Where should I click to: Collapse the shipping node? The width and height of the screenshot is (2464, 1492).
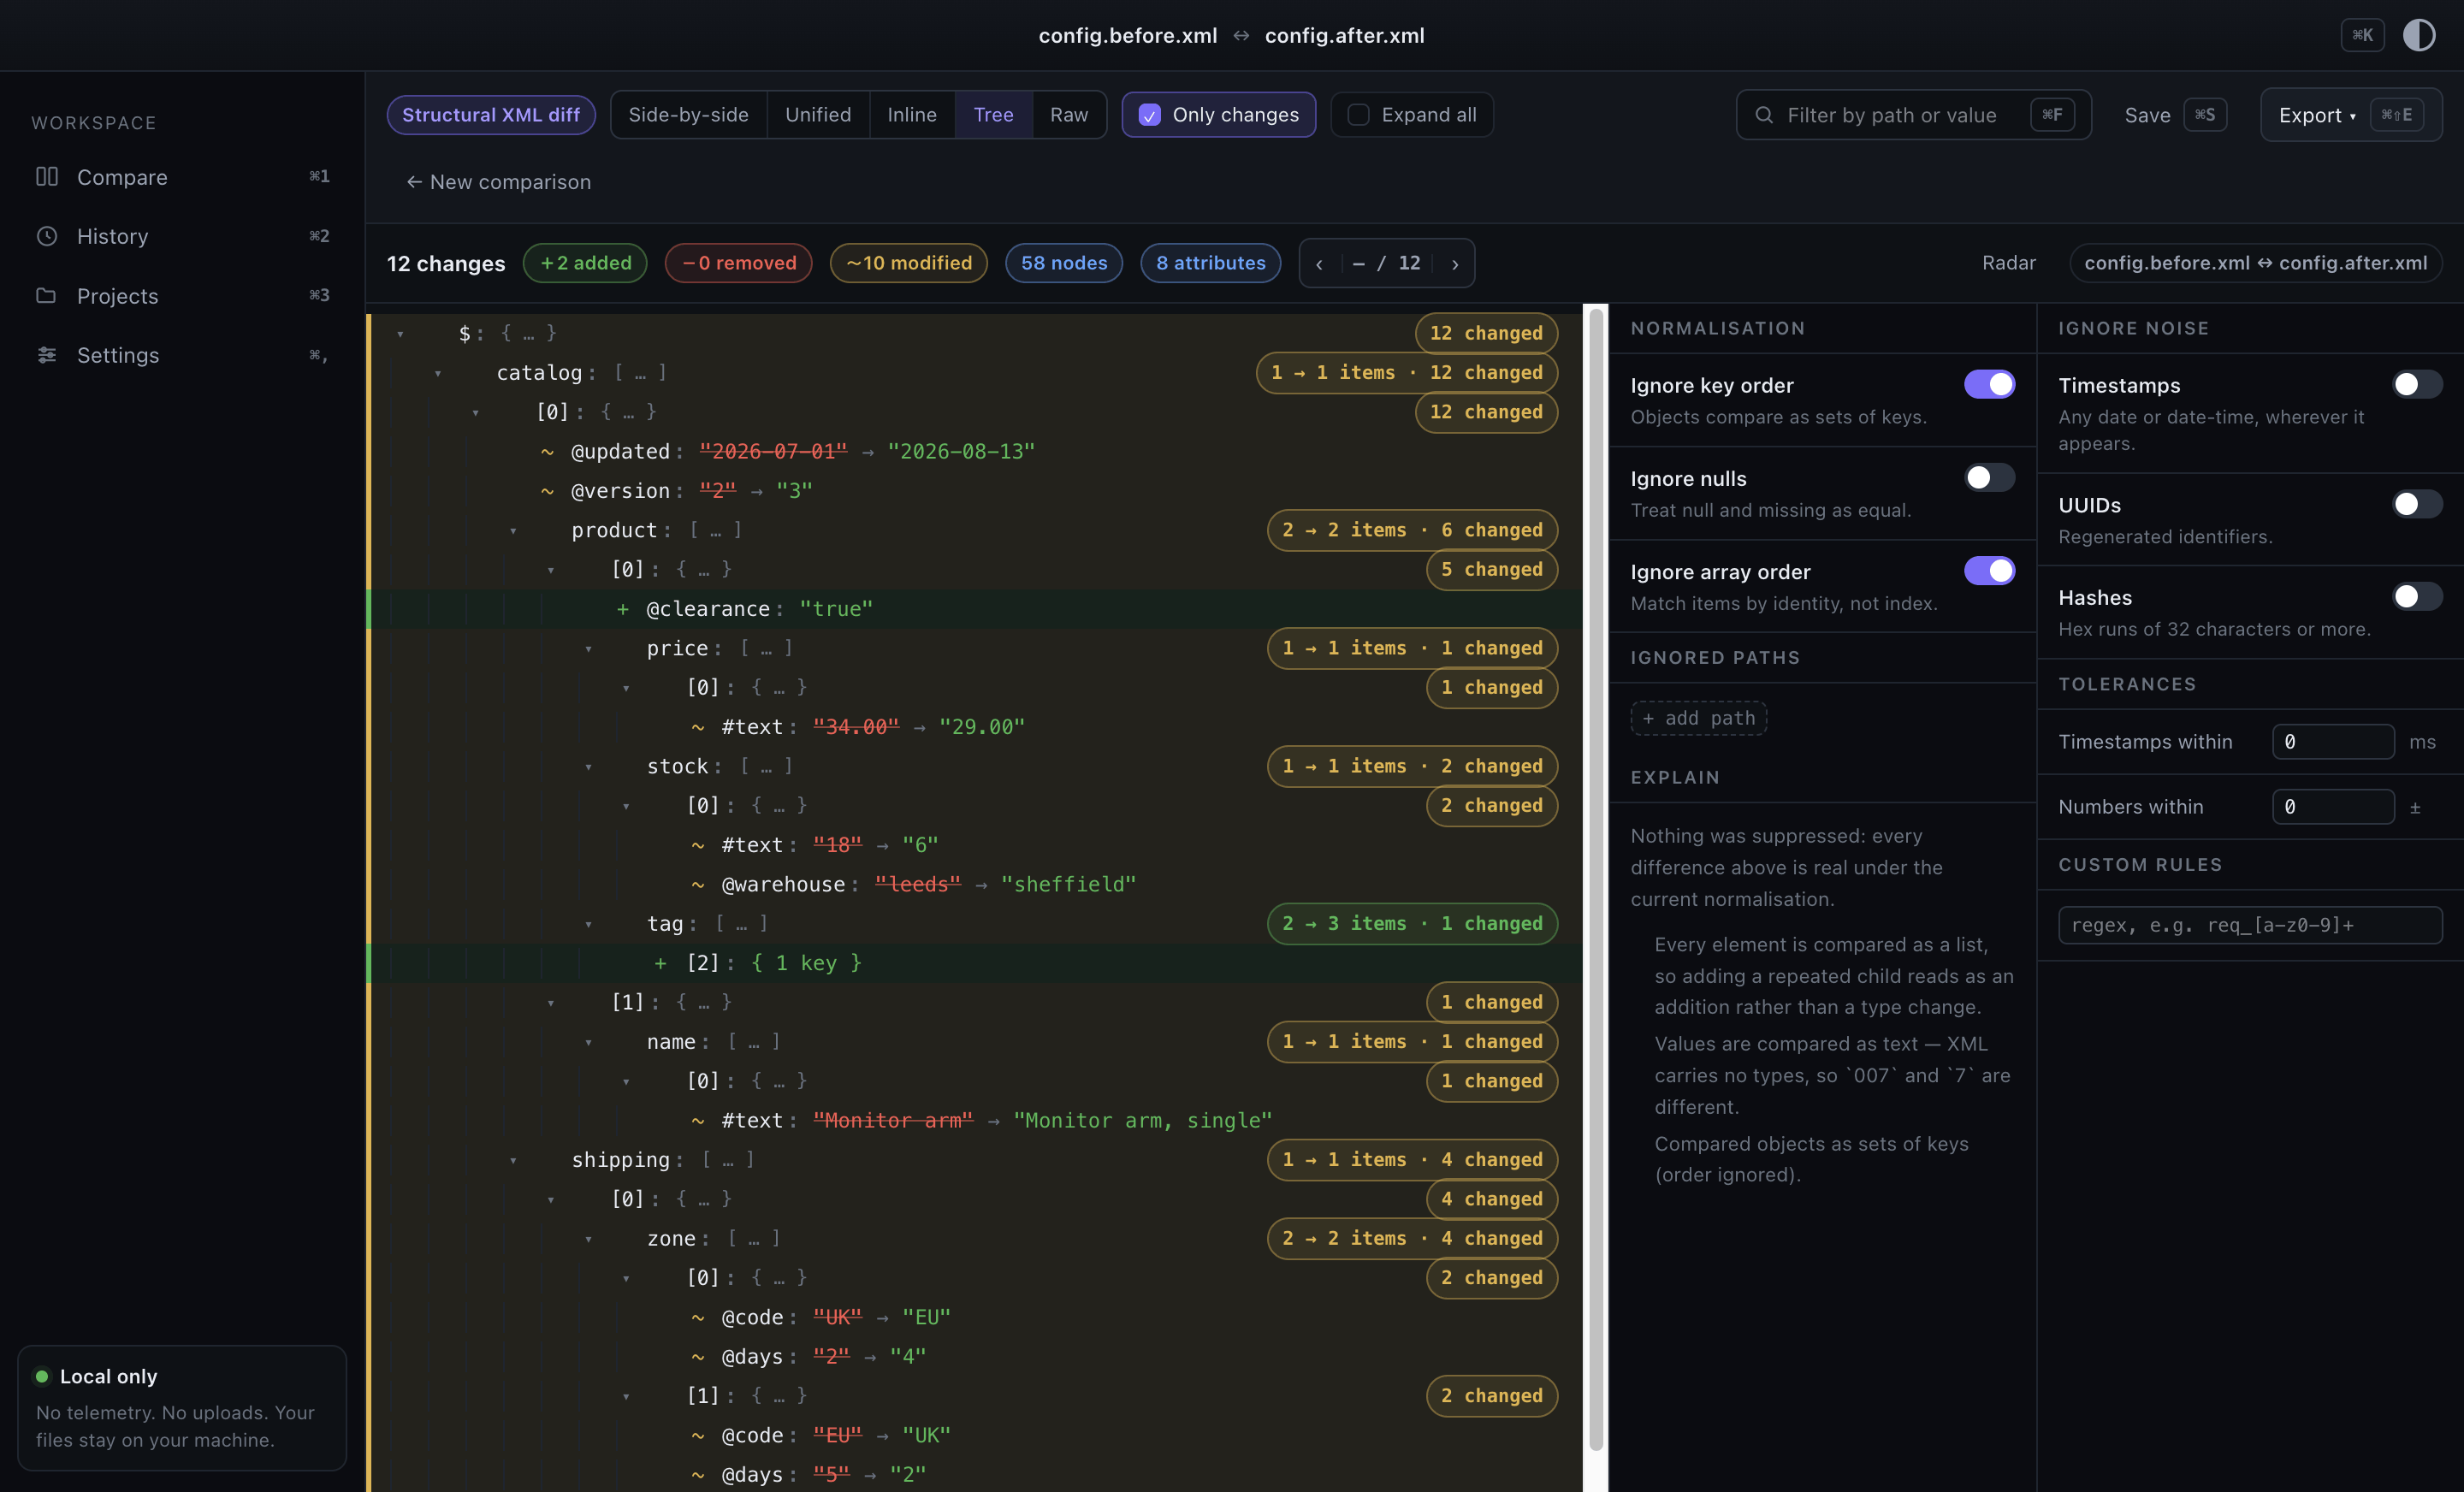[x=513, y=1160]
